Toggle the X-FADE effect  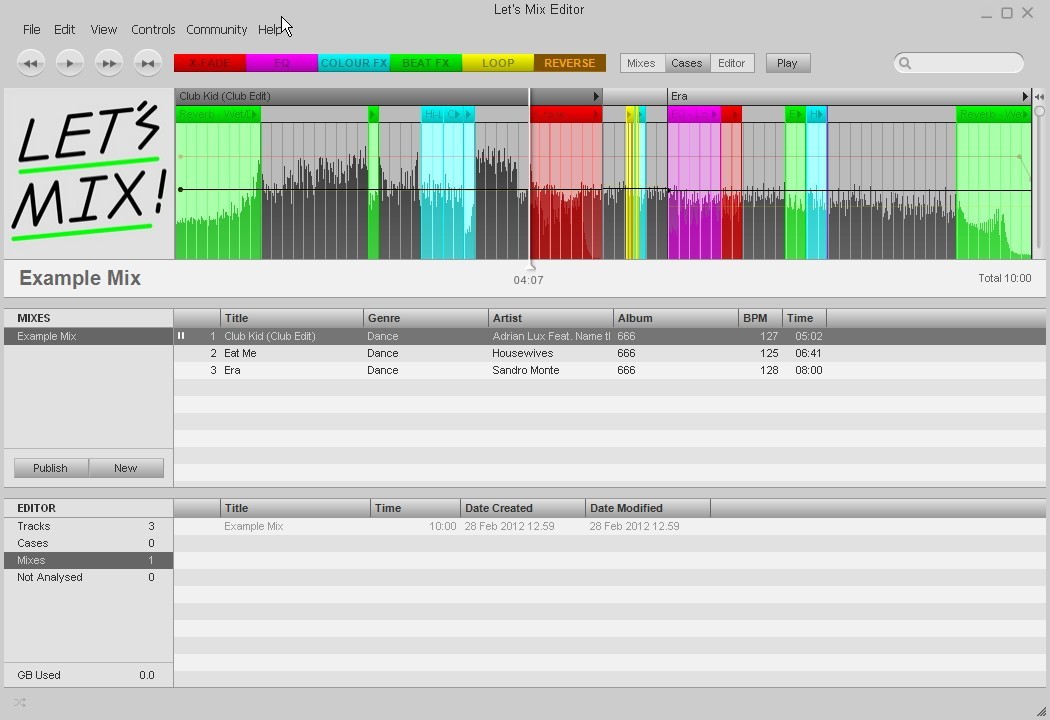click(x=209, y=62)
